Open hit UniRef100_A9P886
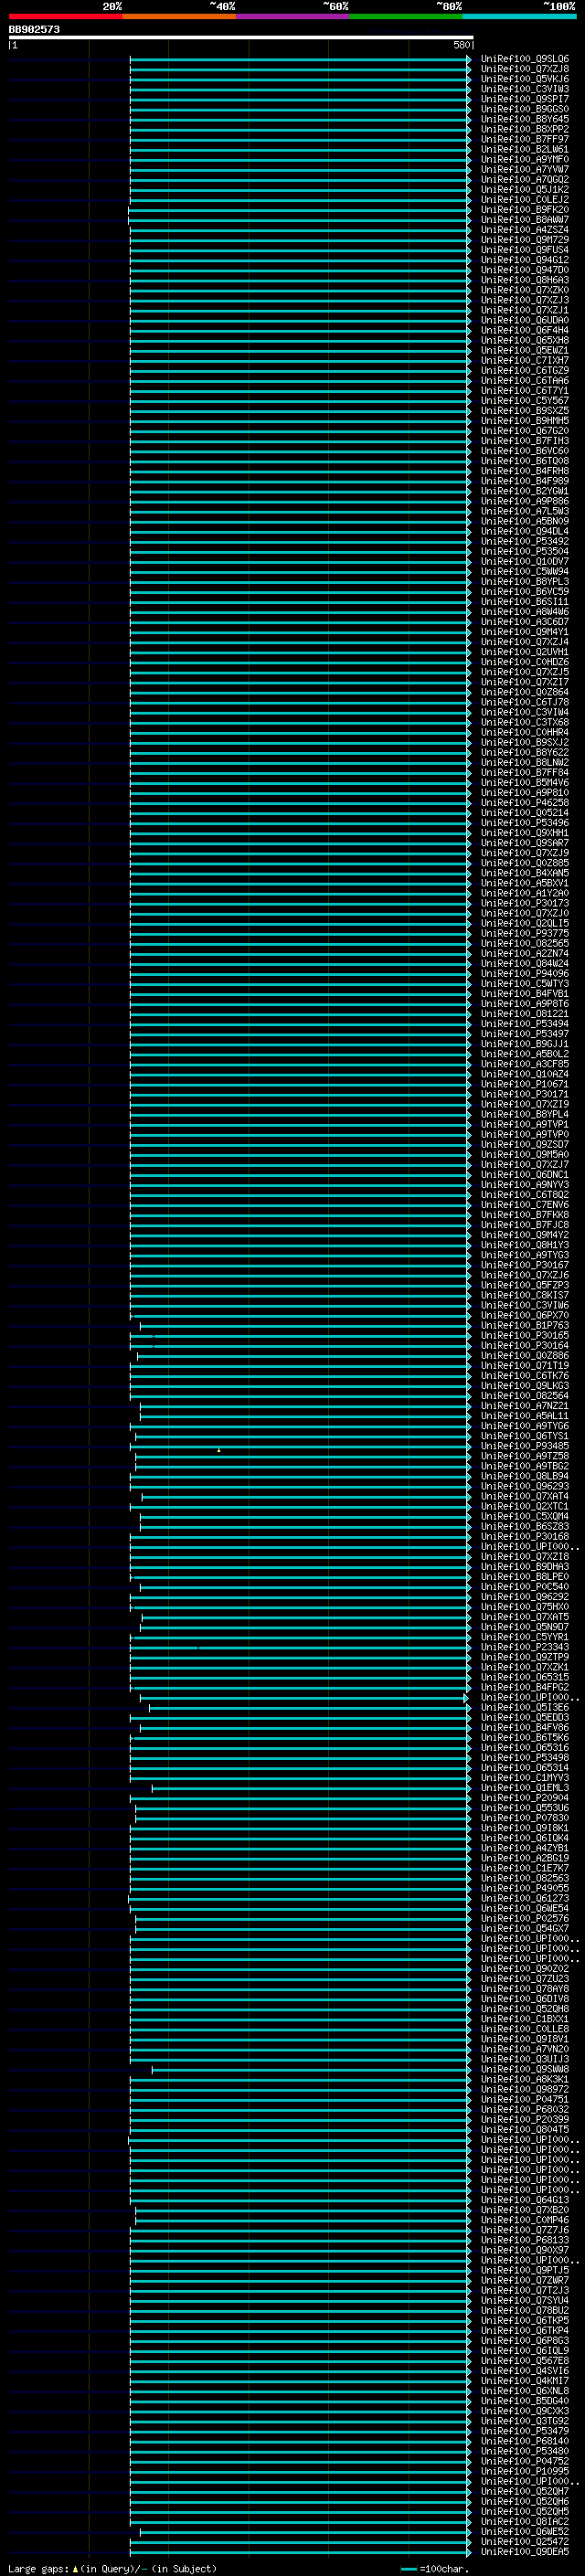585x2576 pixels. 525,501
